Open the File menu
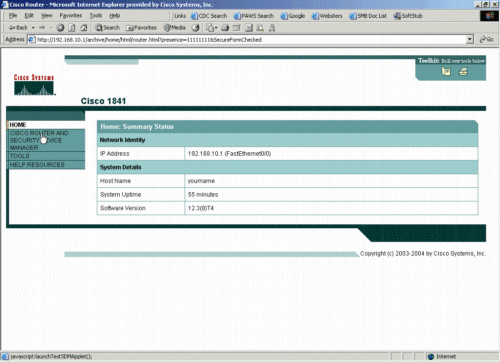500x363 pixels. [13, 15]
